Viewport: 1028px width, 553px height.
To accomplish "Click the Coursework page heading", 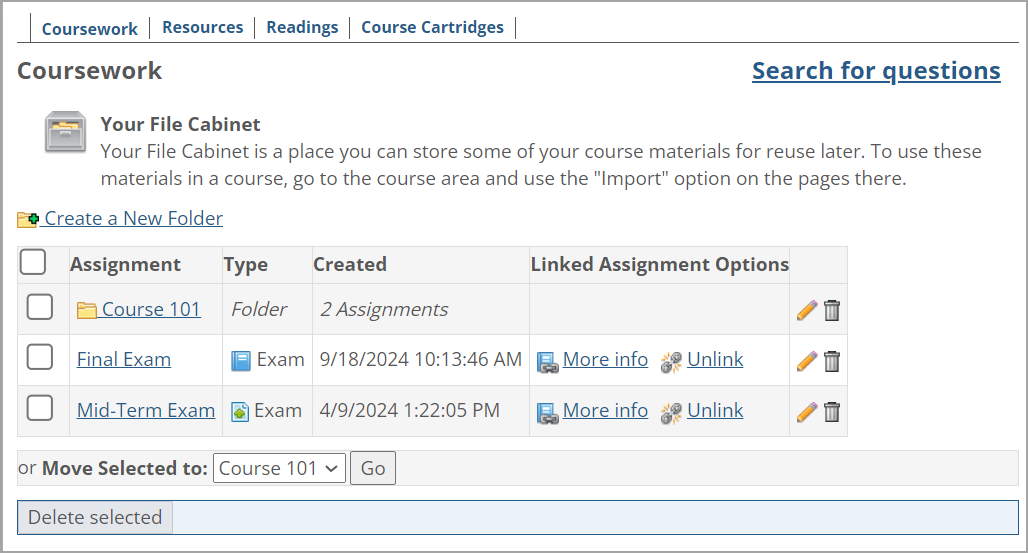I will pos(89,71).
